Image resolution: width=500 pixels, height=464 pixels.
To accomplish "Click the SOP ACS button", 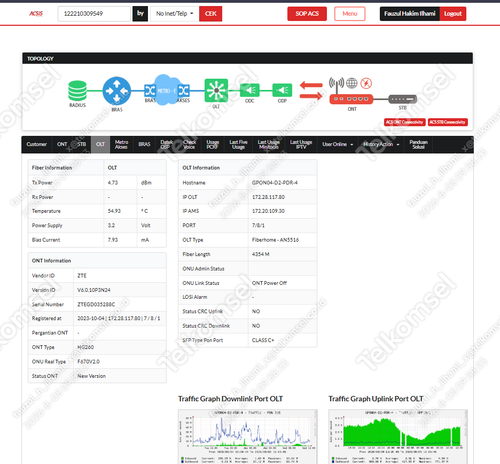I will 307,14.
